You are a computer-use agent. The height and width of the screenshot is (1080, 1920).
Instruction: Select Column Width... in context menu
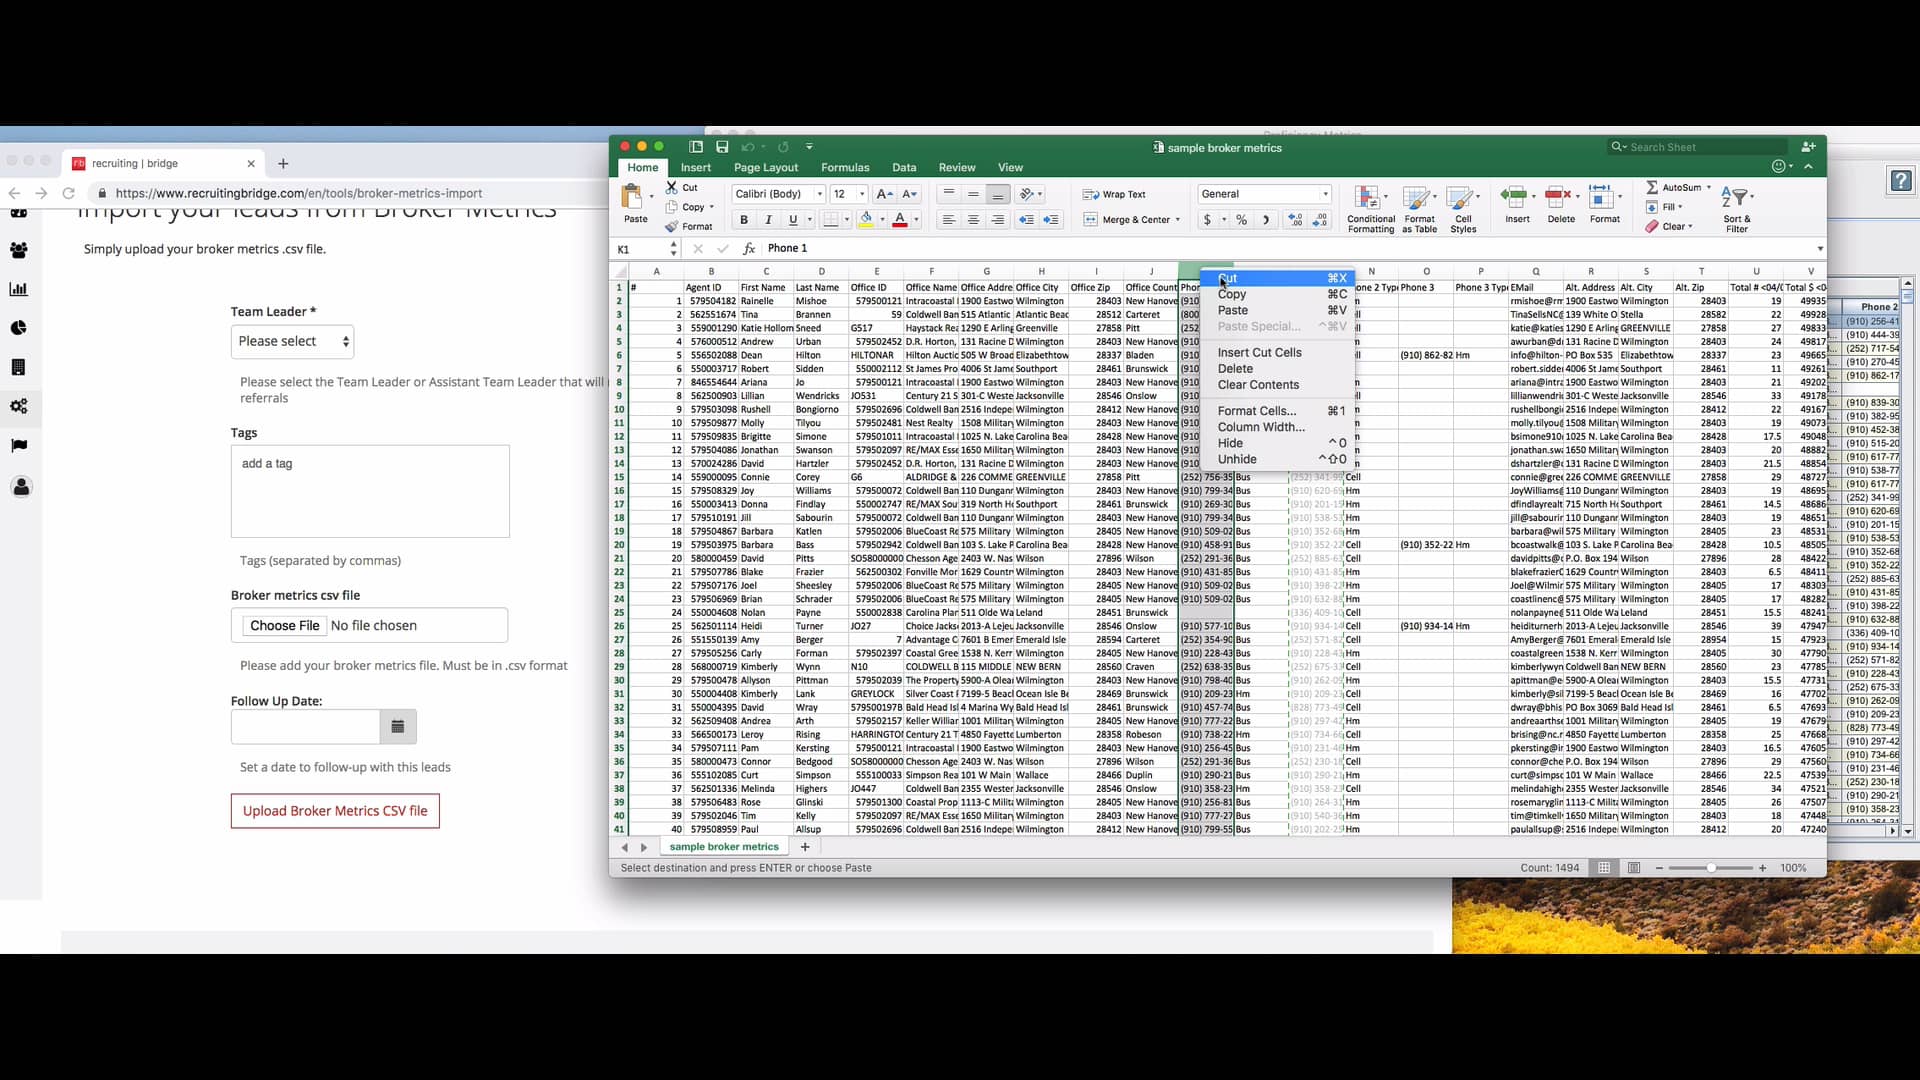coord(1277,427)
